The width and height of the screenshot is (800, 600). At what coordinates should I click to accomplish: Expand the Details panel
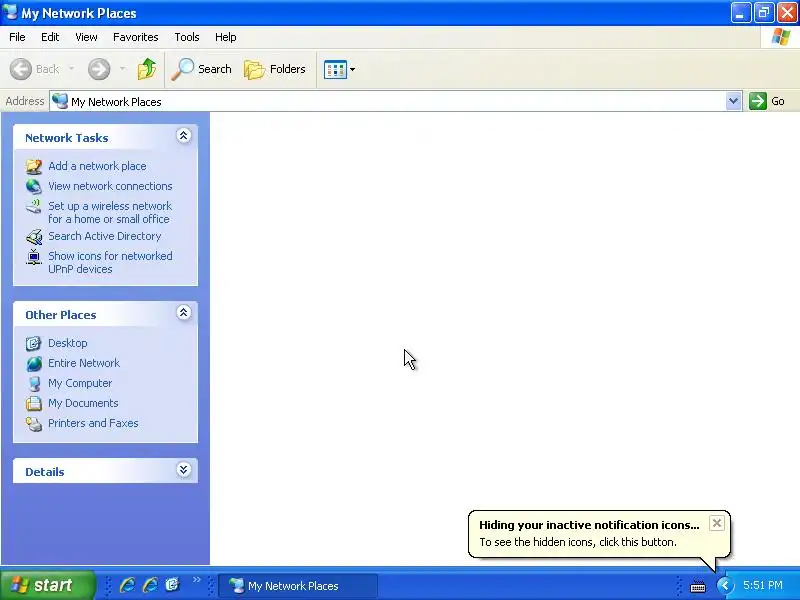coord(184,469)
